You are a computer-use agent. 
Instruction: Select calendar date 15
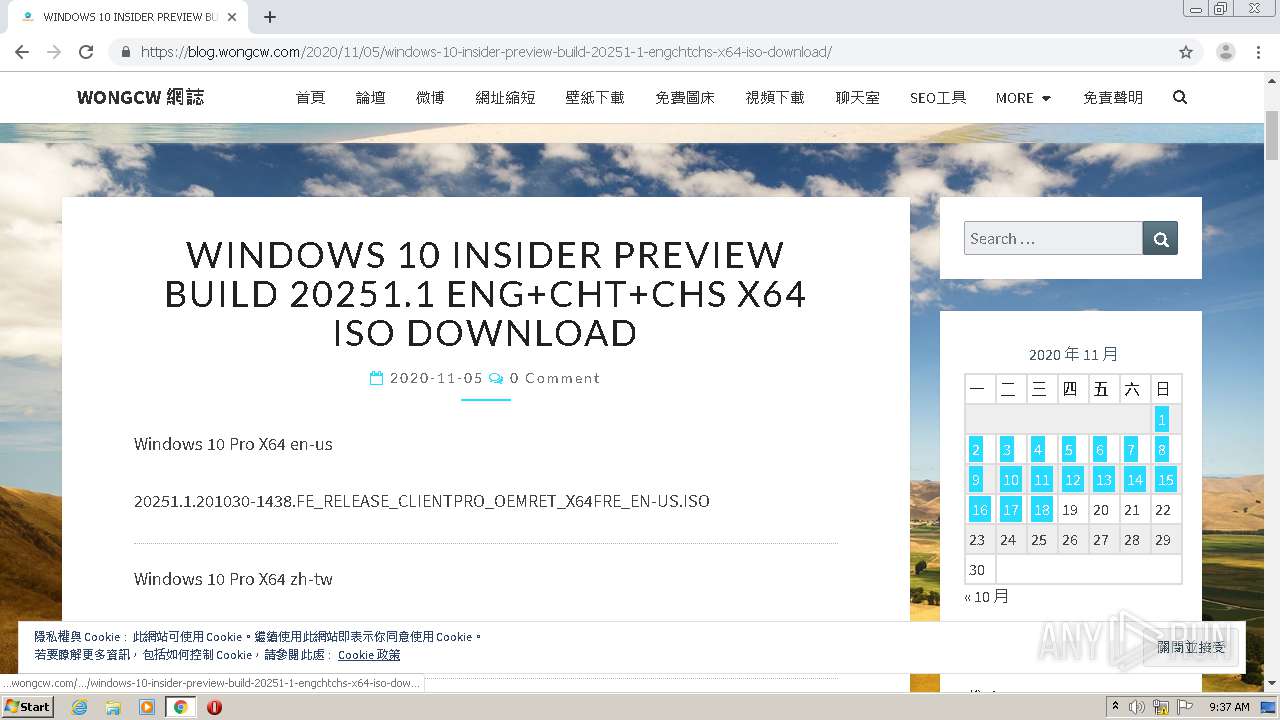point(1166,479)
